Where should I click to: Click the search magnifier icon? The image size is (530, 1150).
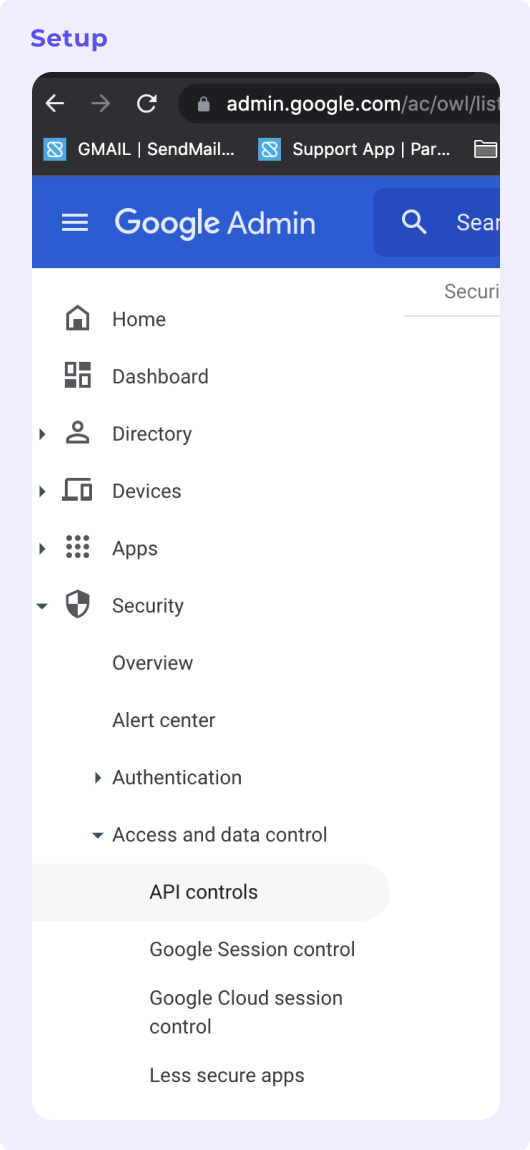pos(414,222)
